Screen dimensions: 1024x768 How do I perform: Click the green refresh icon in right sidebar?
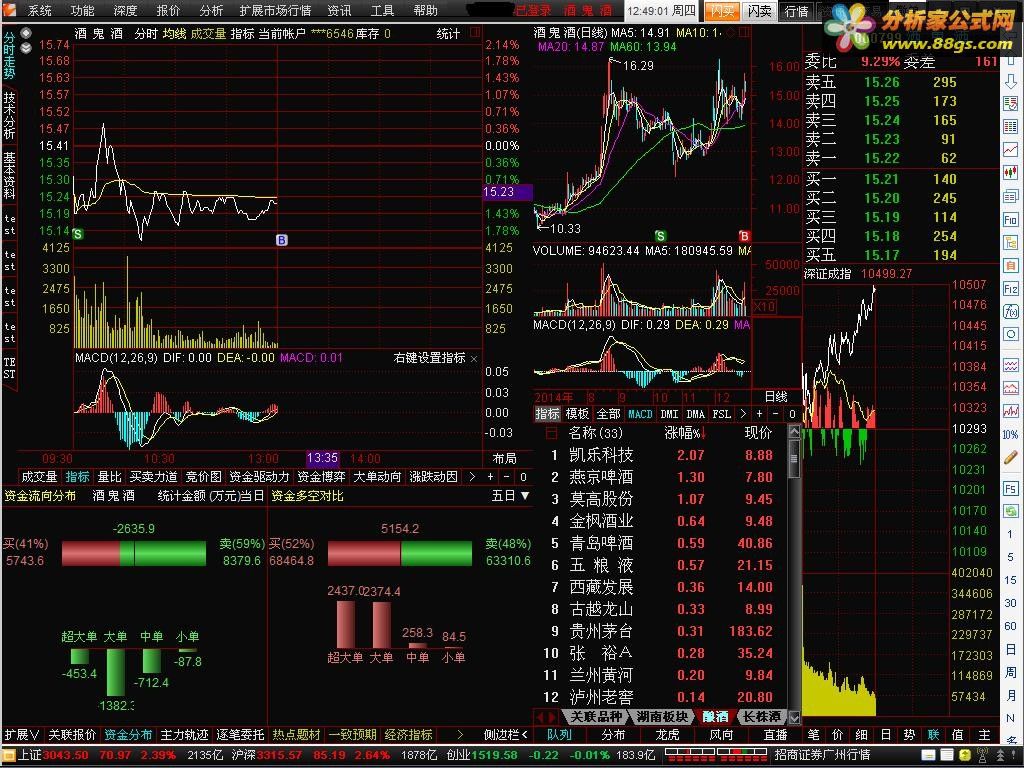pos(1010,511)
